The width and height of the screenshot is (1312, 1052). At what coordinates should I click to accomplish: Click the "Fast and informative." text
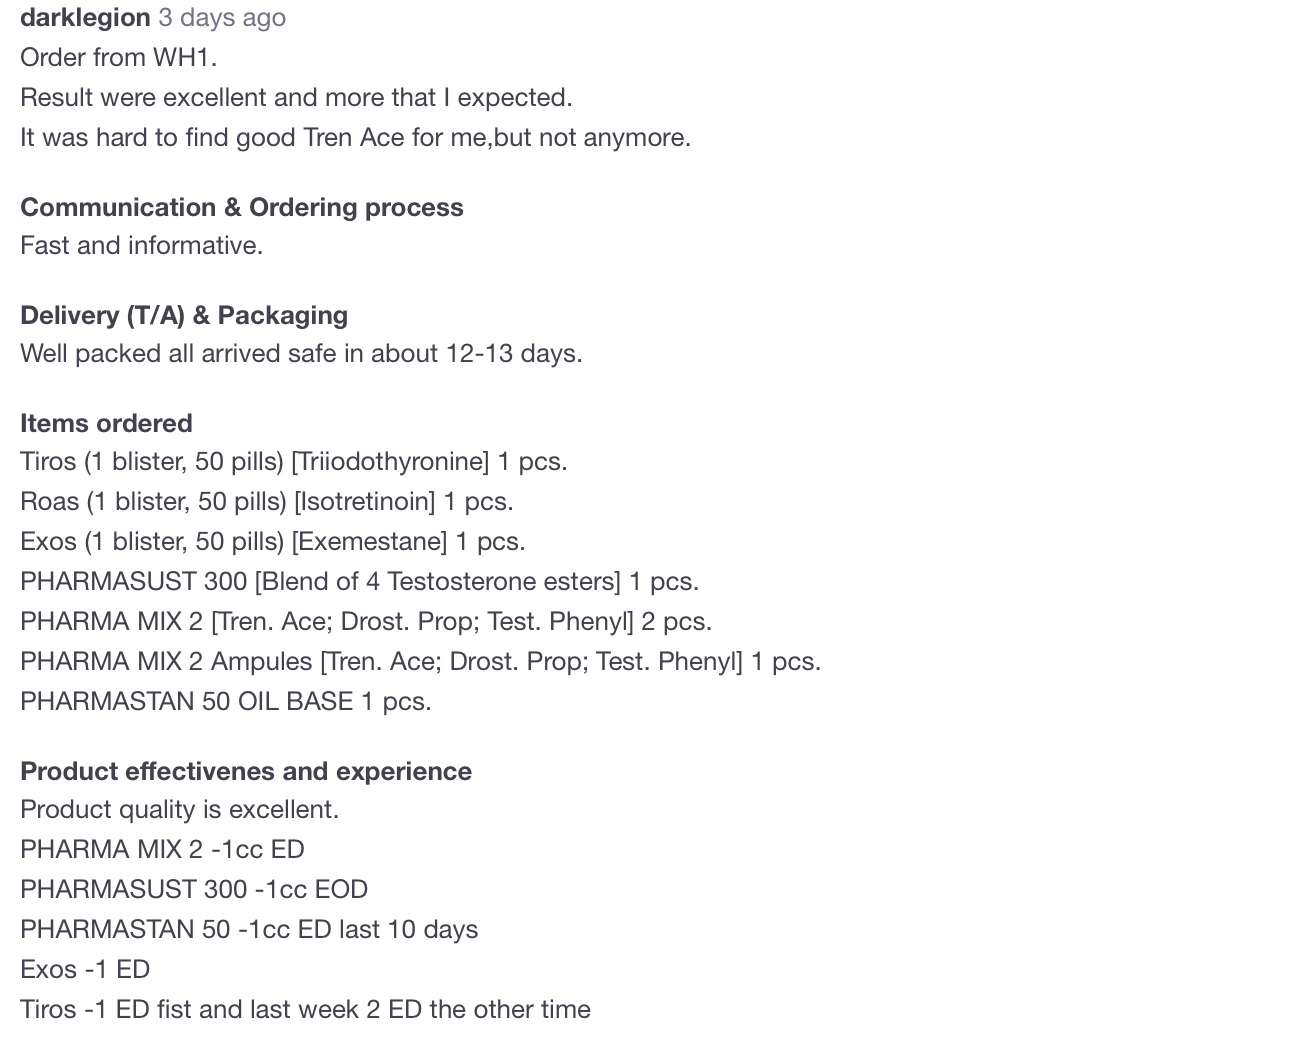(141, 245)
